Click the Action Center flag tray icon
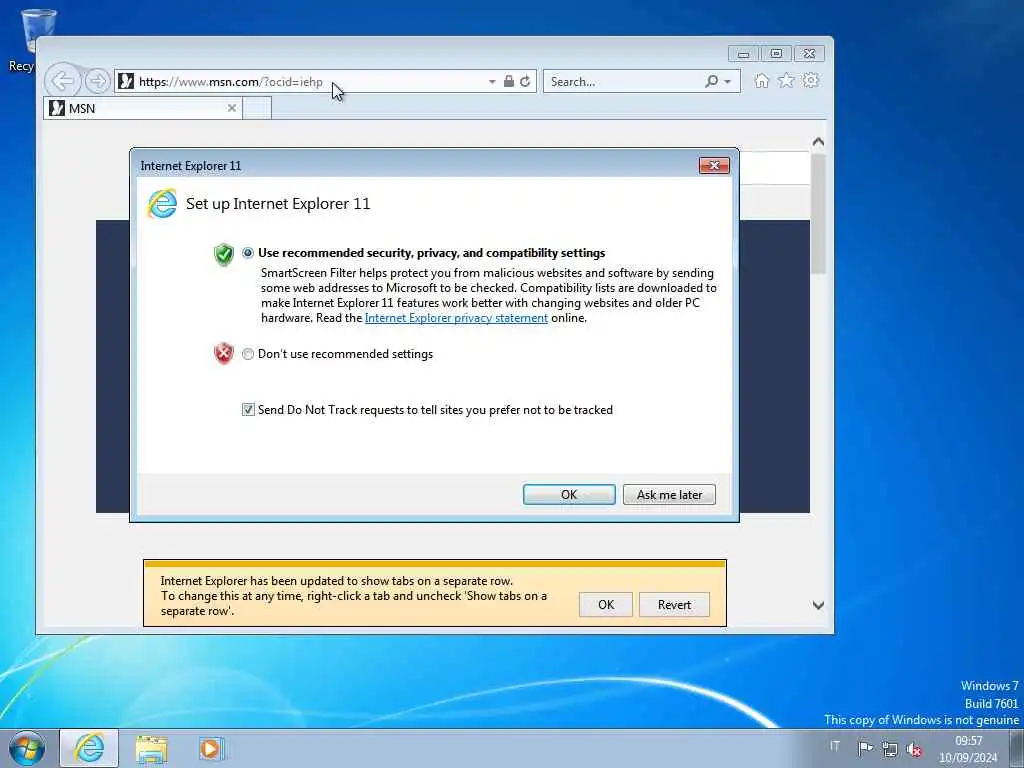 (865, 748)
